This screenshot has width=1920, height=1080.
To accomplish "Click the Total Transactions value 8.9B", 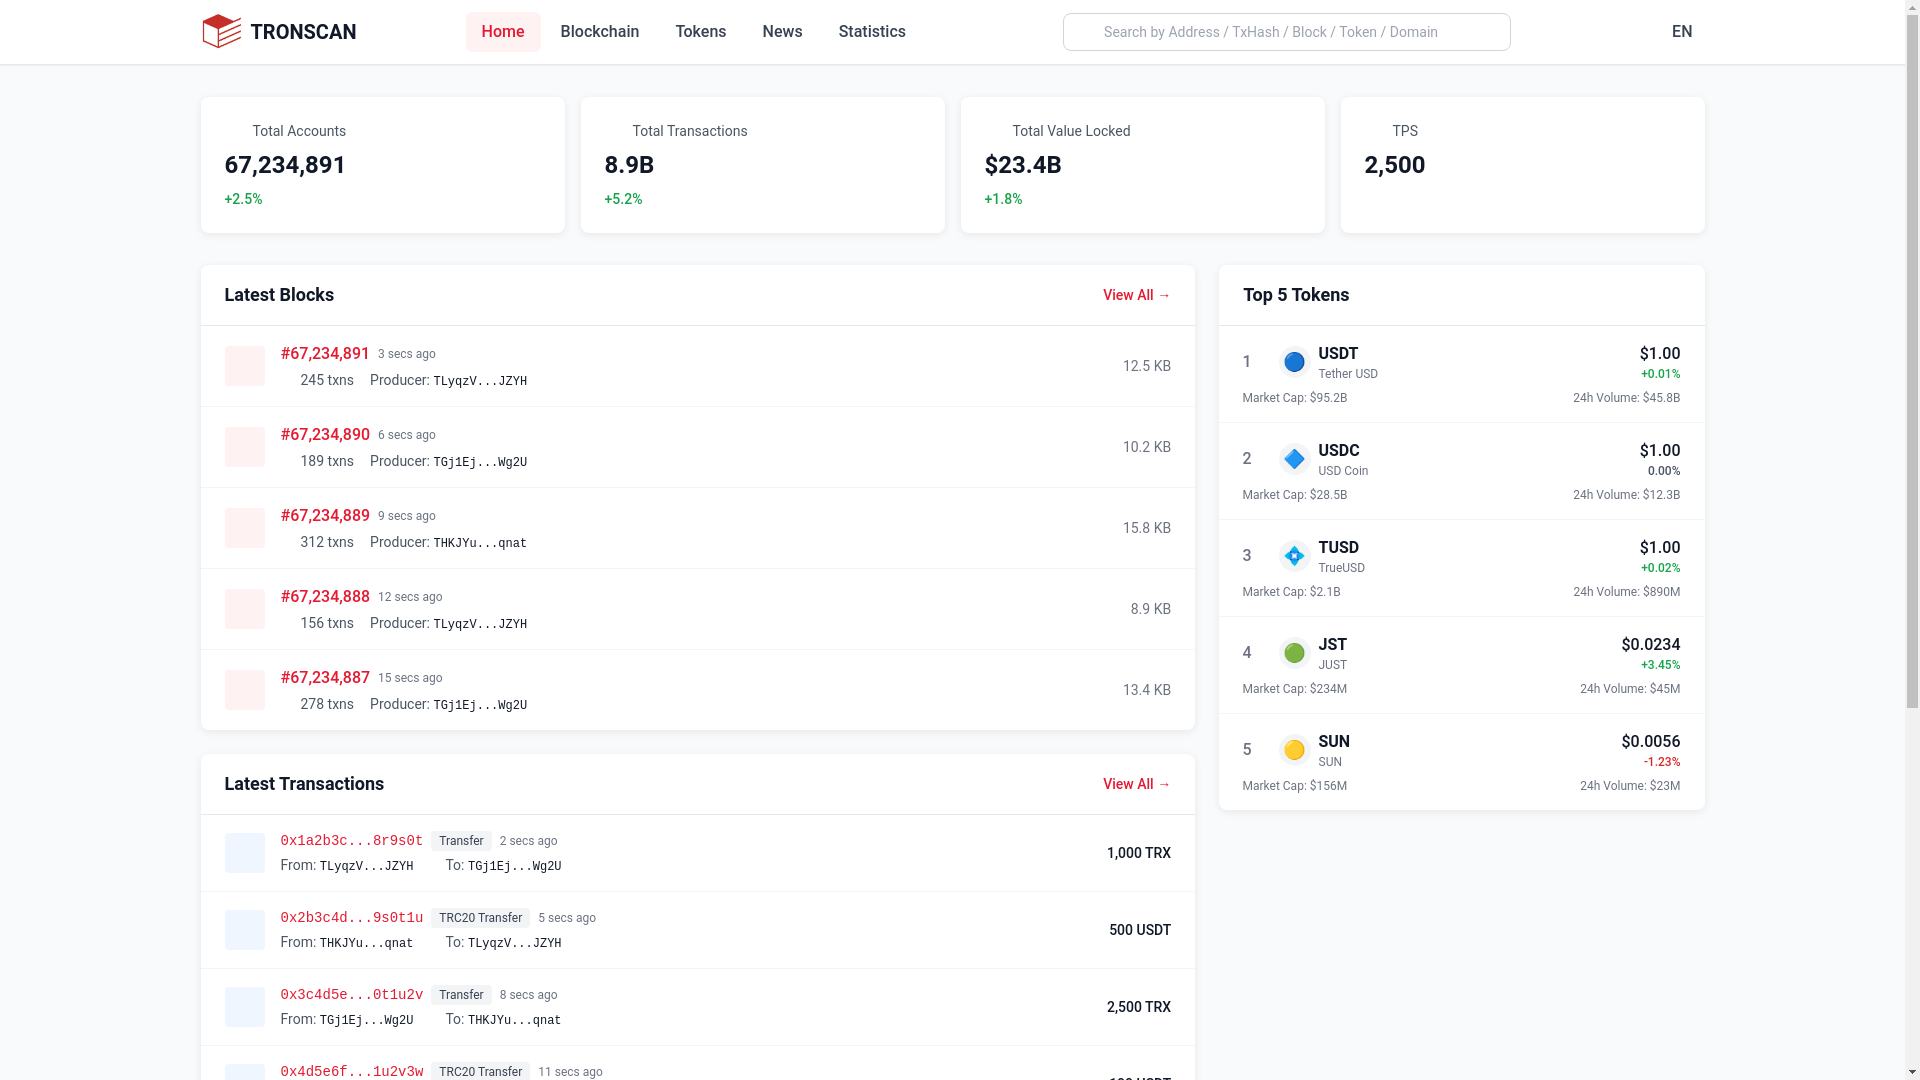I will point(629,165).
